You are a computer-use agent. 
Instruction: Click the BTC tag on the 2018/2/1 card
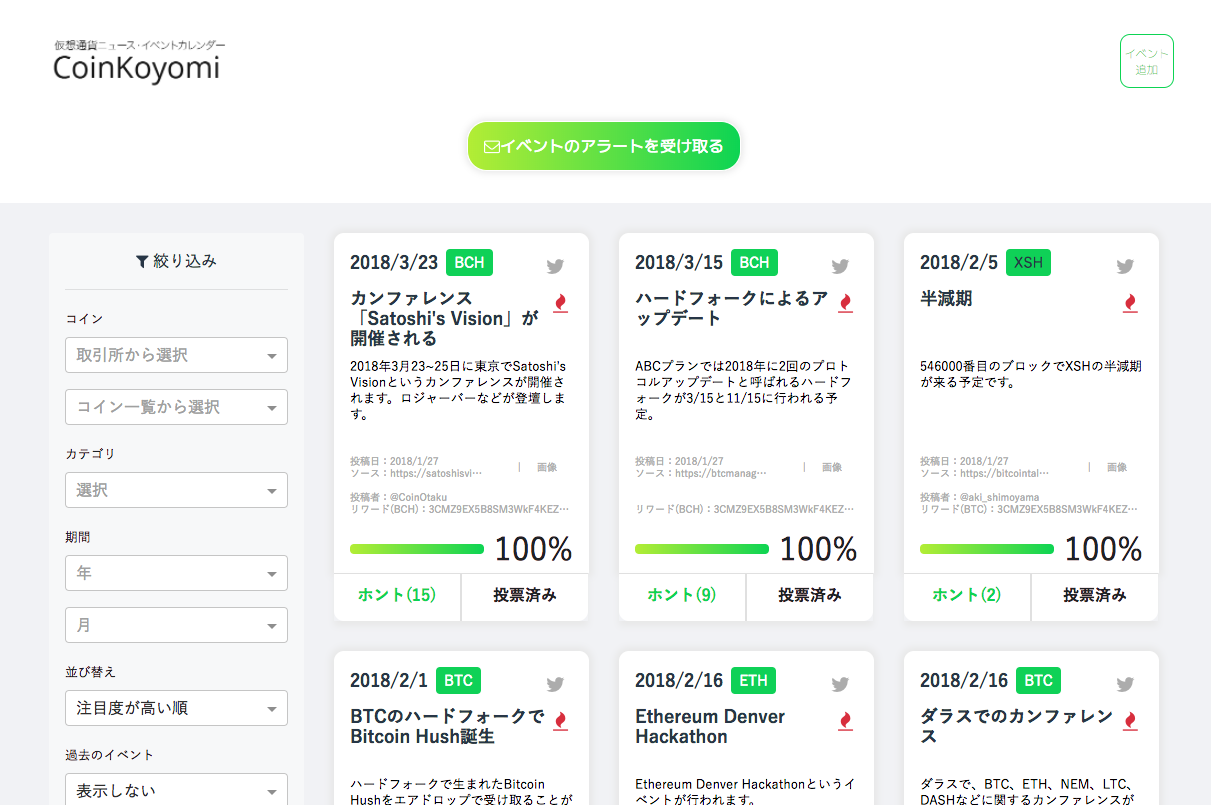[x=458, y=680]
